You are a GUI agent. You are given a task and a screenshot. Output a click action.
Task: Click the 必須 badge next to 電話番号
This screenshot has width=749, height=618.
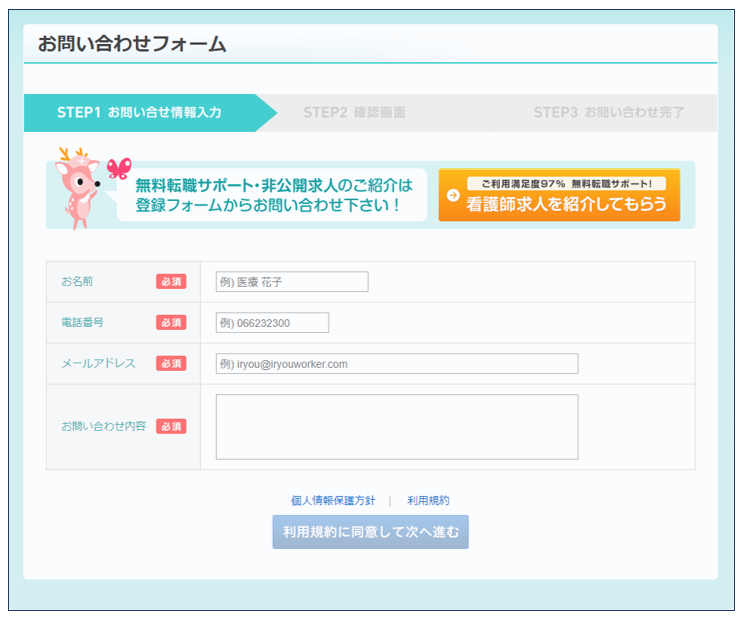coord(171,323)
